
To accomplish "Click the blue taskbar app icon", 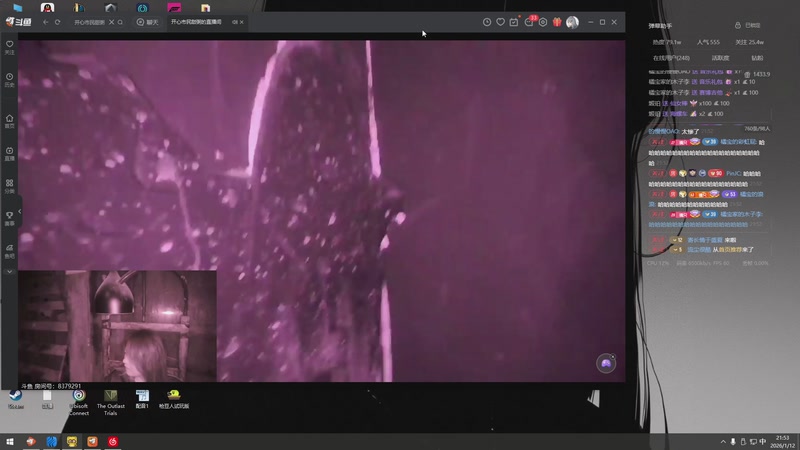I will (52, 441).
